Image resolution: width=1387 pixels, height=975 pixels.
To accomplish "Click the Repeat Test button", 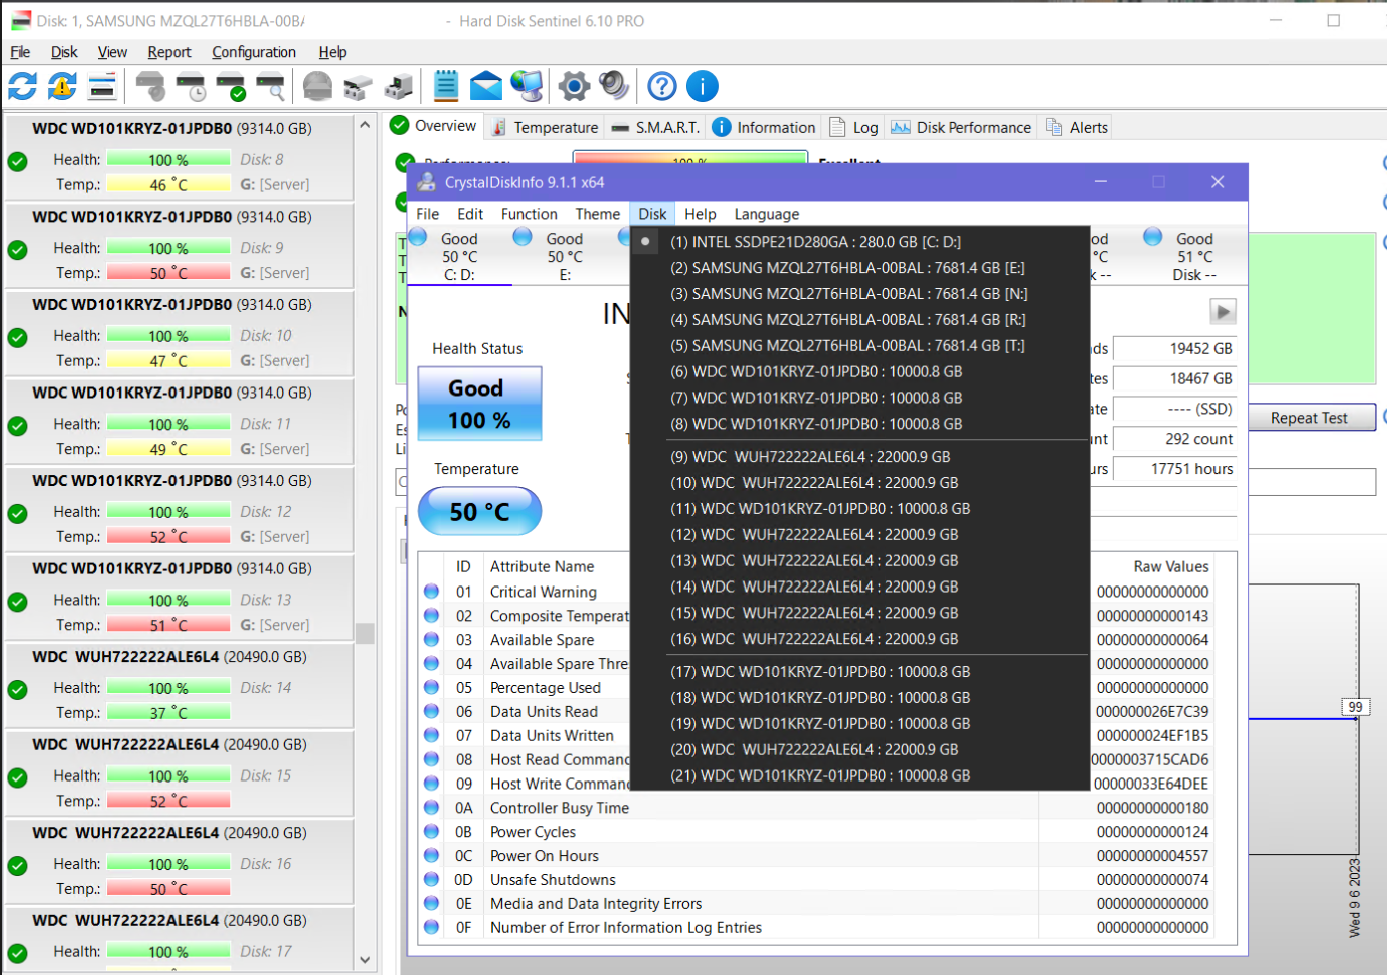I will [1308, 418].
